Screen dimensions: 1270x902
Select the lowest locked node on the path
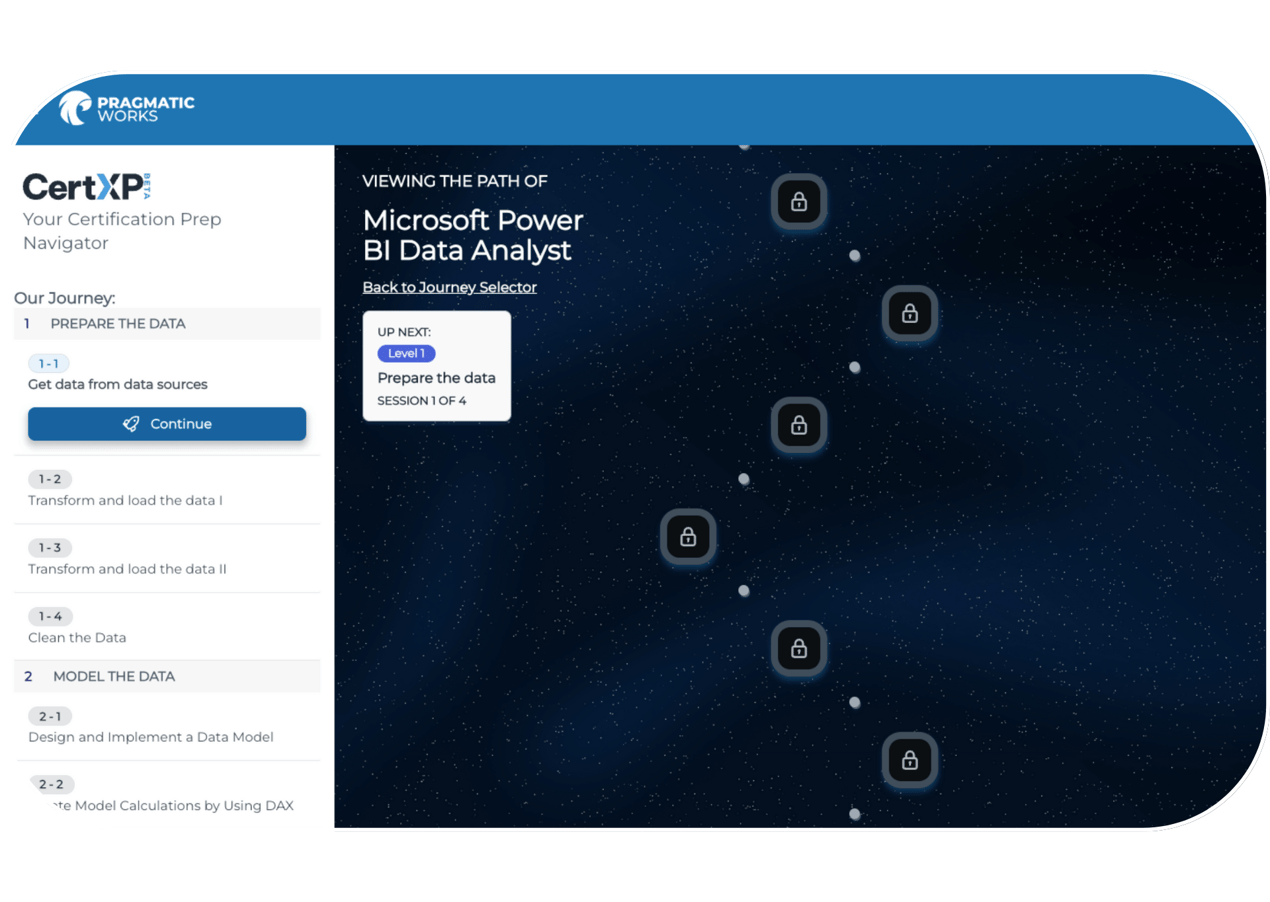[x=910, y=761]
